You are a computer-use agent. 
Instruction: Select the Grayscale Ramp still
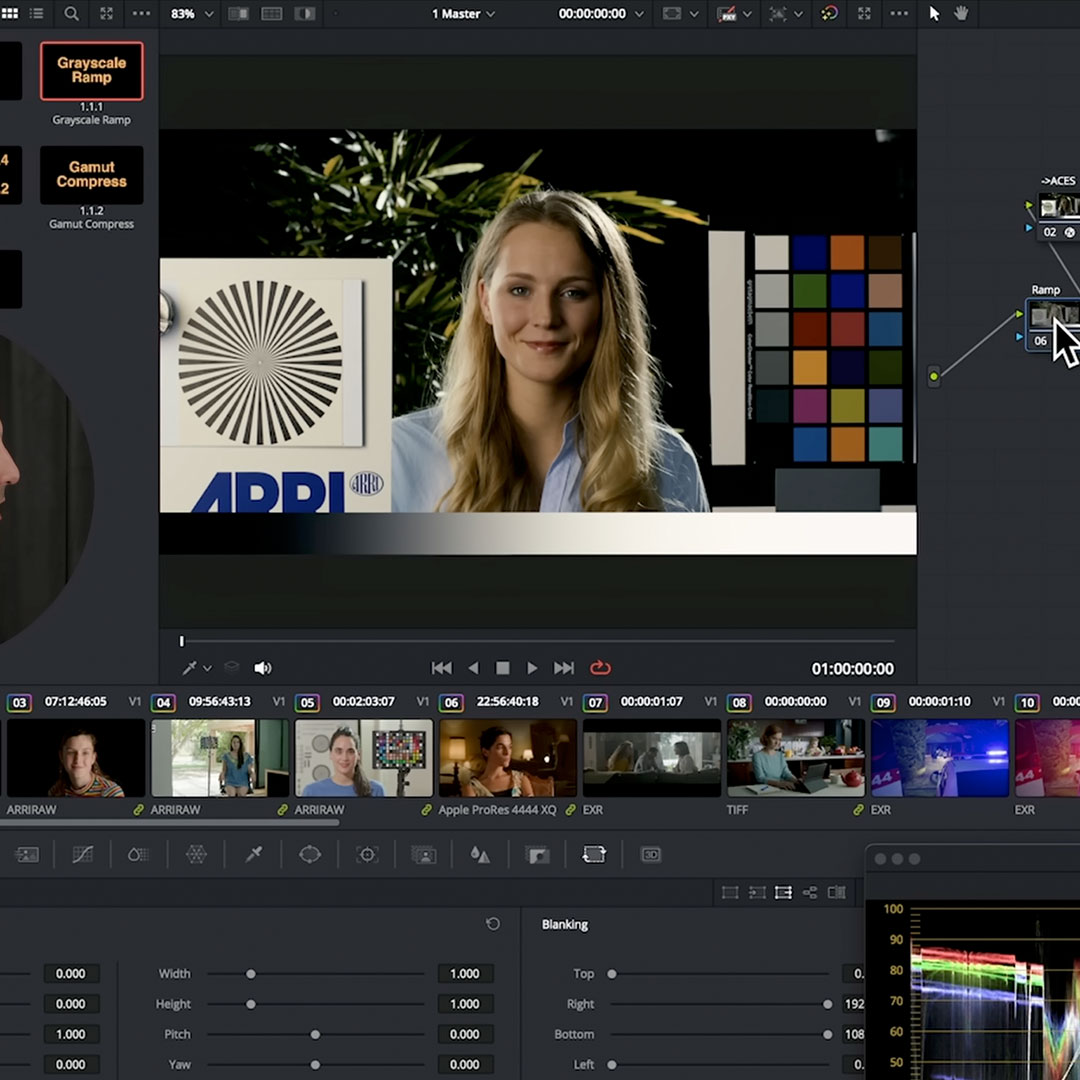click(92, 71)
